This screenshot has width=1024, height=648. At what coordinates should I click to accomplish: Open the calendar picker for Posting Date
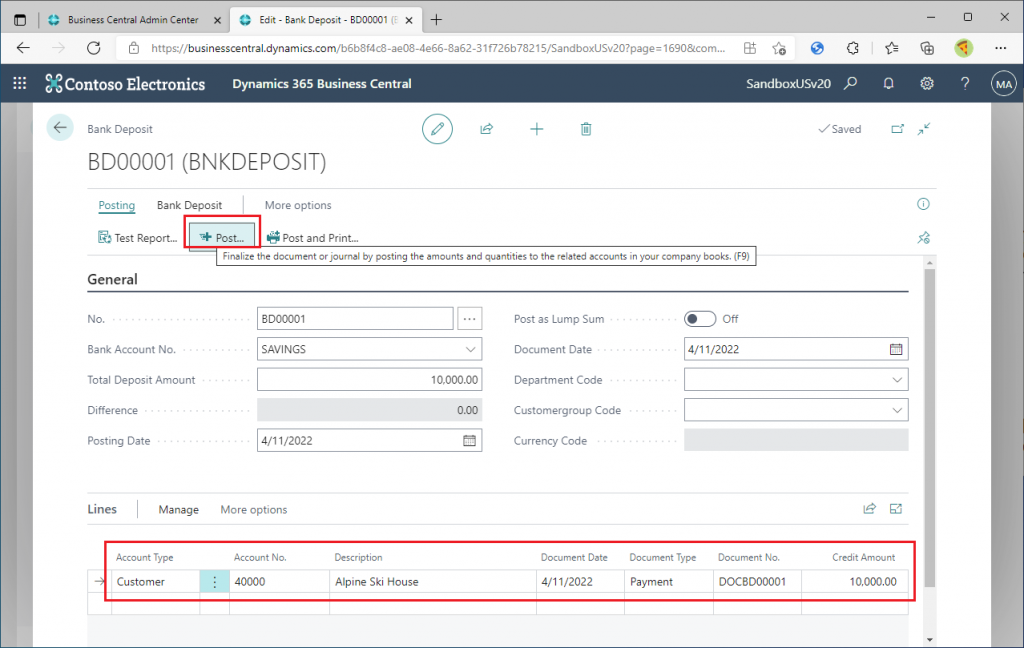[x=470, y=441]
